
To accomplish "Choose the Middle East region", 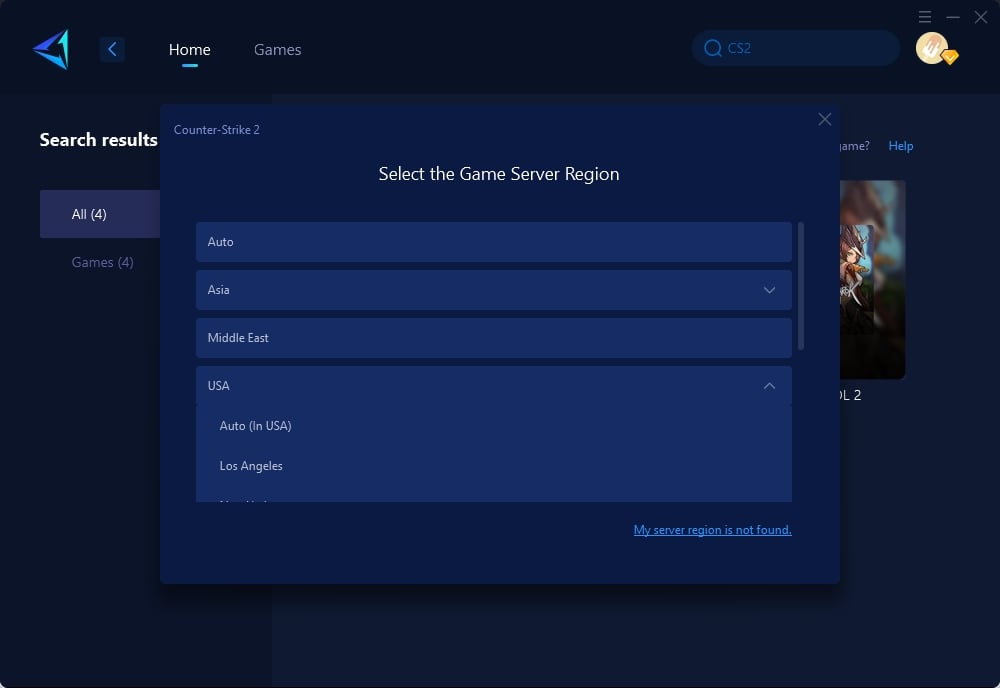I will pyautogui.click(x=494, y=338).
